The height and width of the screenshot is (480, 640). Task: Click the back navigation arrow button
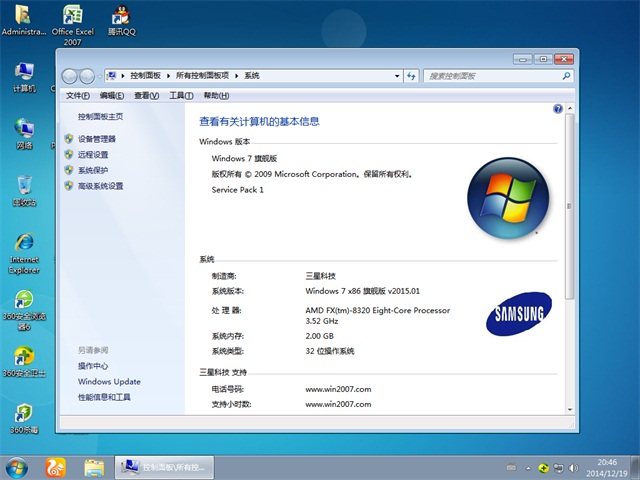70,76
